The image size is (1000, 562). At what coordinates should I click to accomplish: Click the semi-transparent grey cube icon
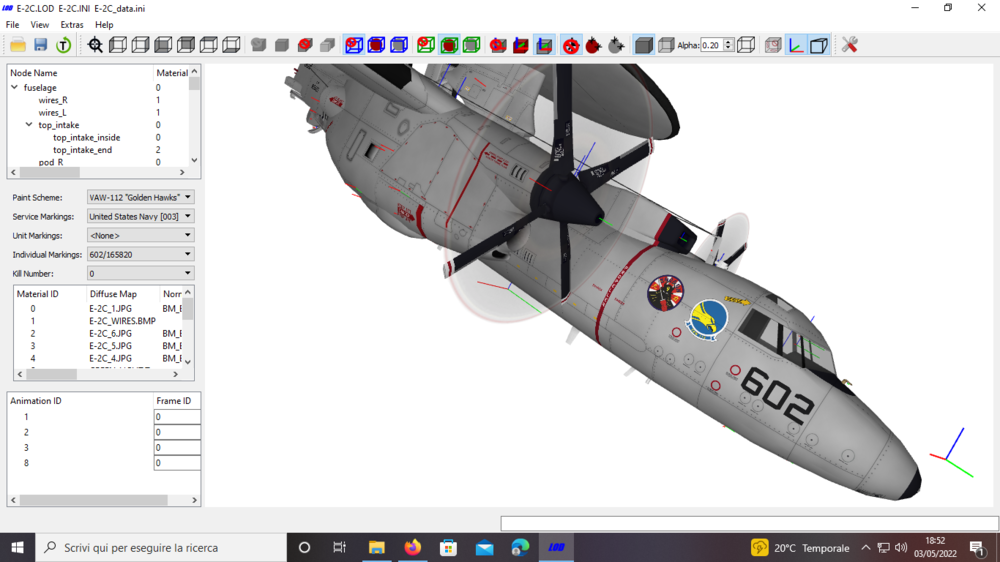click(x=666, y=45)
